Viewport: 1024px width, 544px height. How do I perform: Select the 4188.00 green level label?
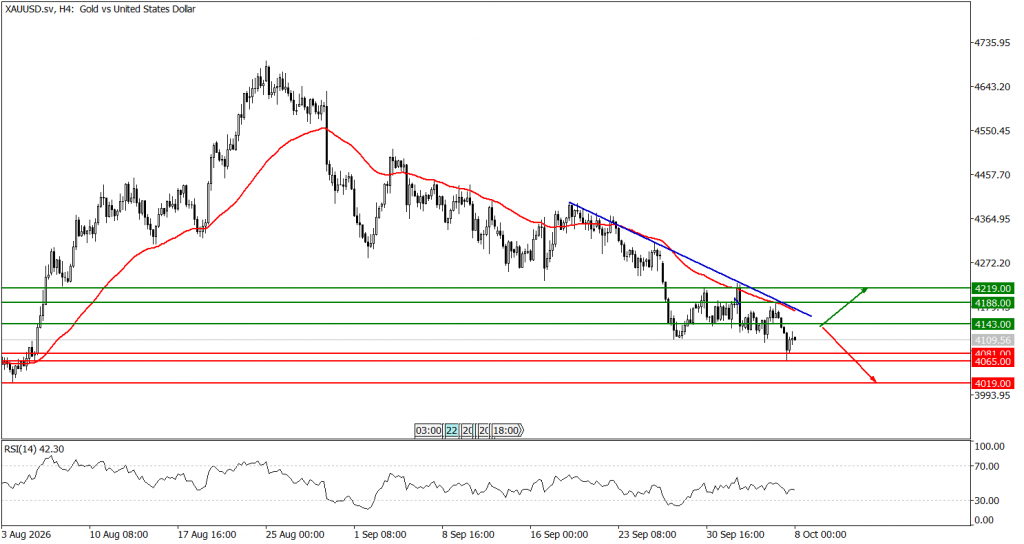pyautogui.click(x=993, y=303)
